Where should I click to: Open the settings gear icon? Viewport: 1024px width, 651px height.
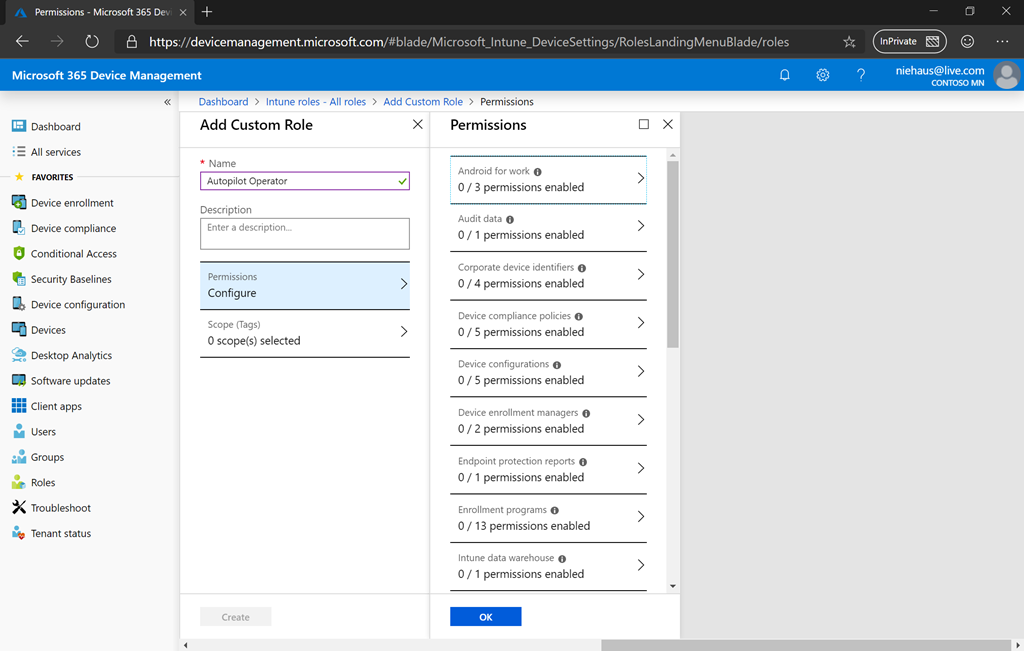pos(823,75)
